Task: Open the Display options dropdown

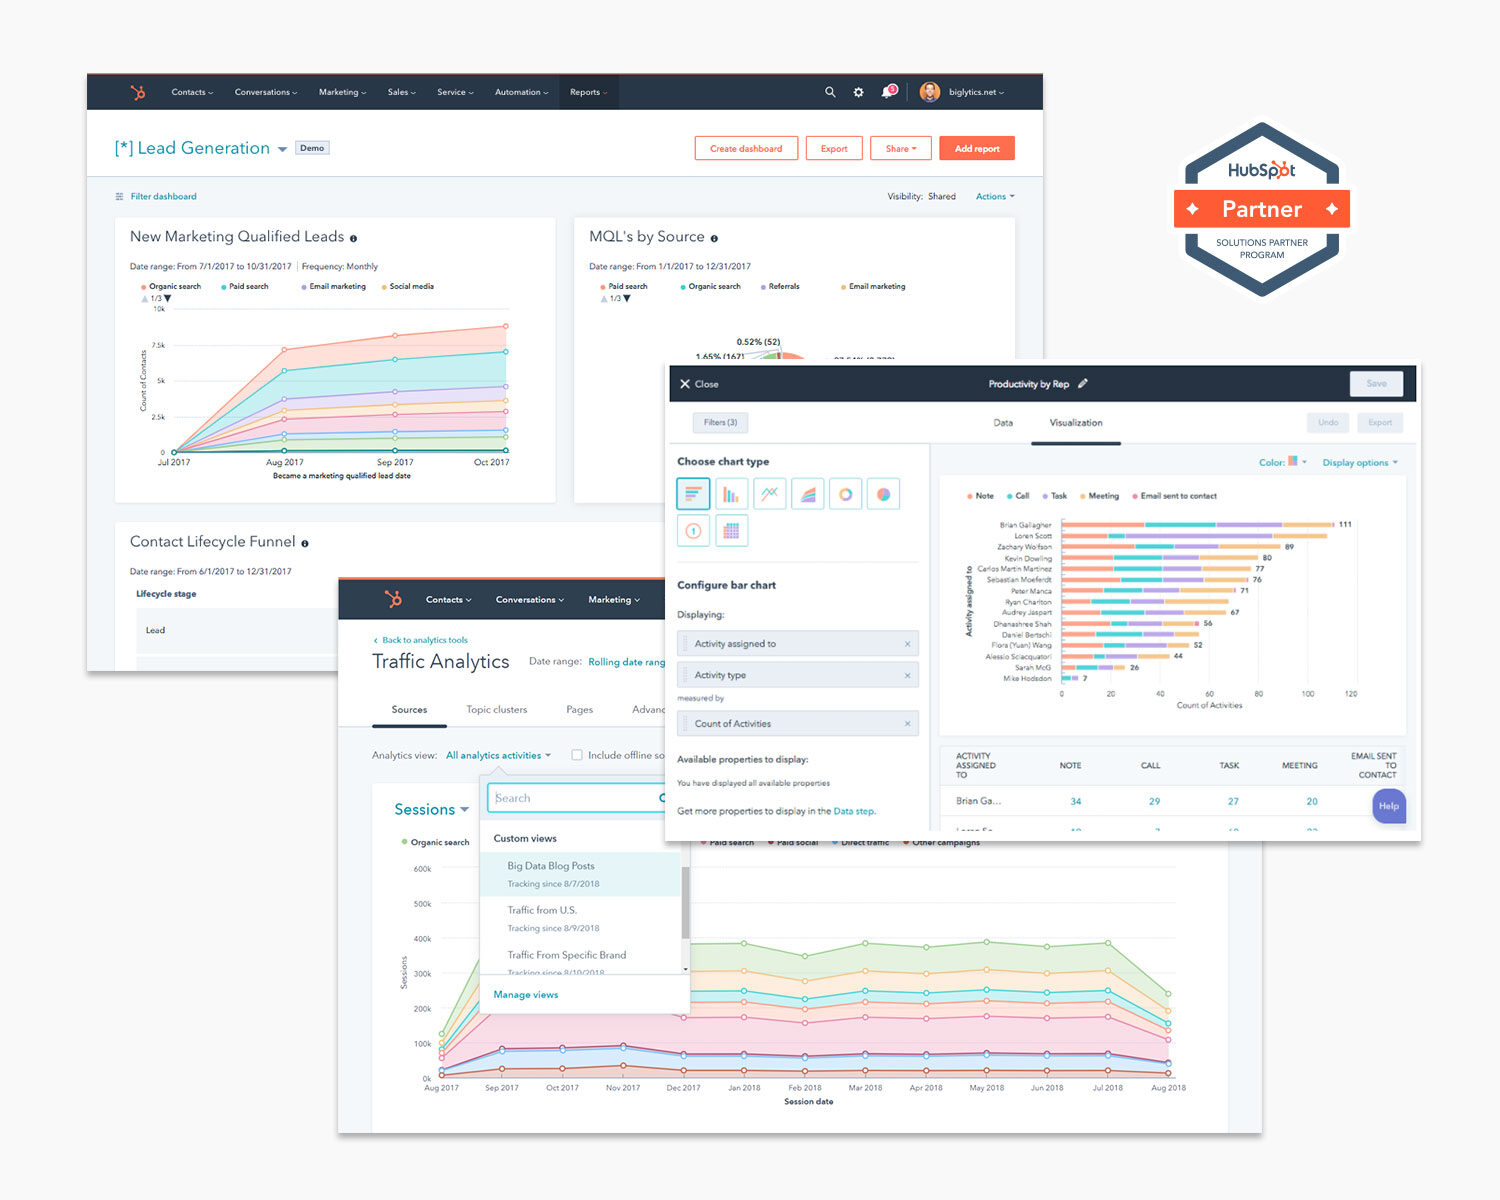Action: pos(1360,462)
